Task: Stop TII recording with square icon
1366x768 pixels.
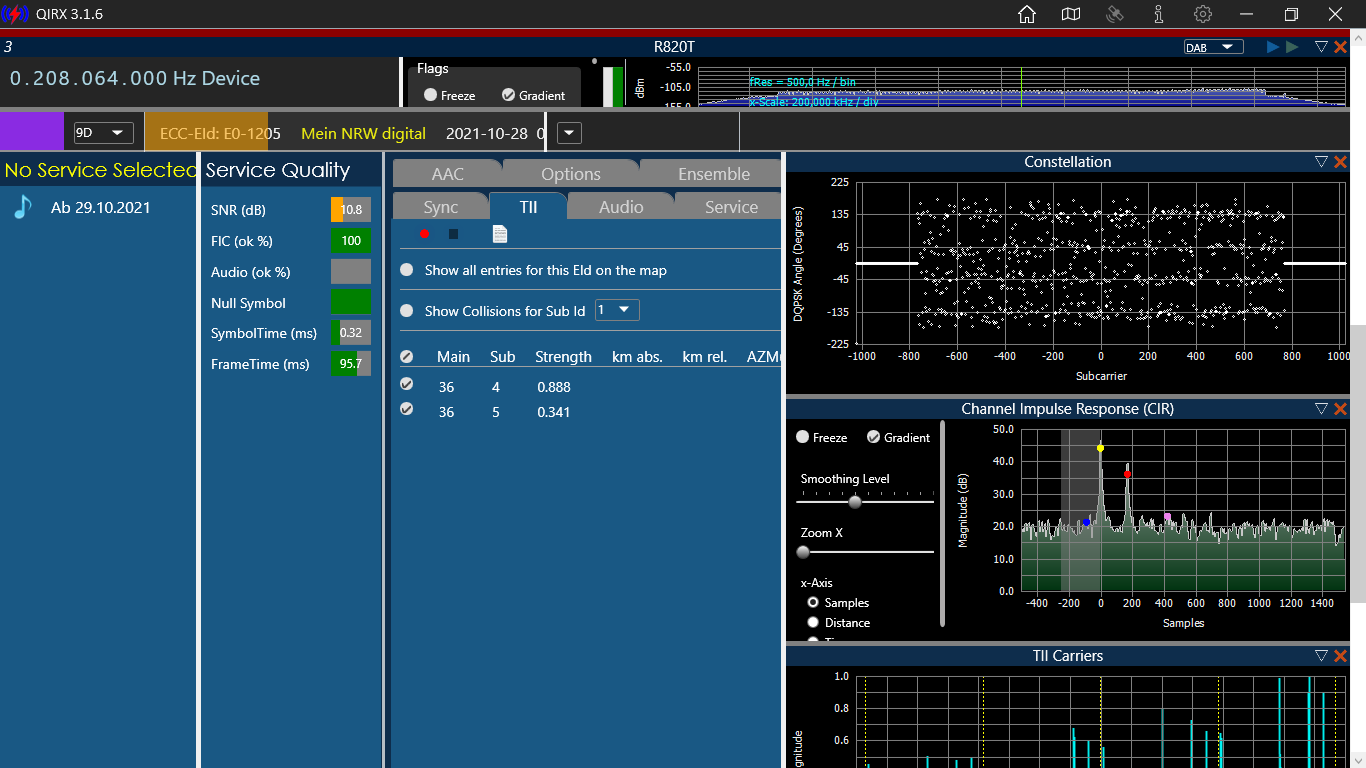Action: click(x=453, y=233)
